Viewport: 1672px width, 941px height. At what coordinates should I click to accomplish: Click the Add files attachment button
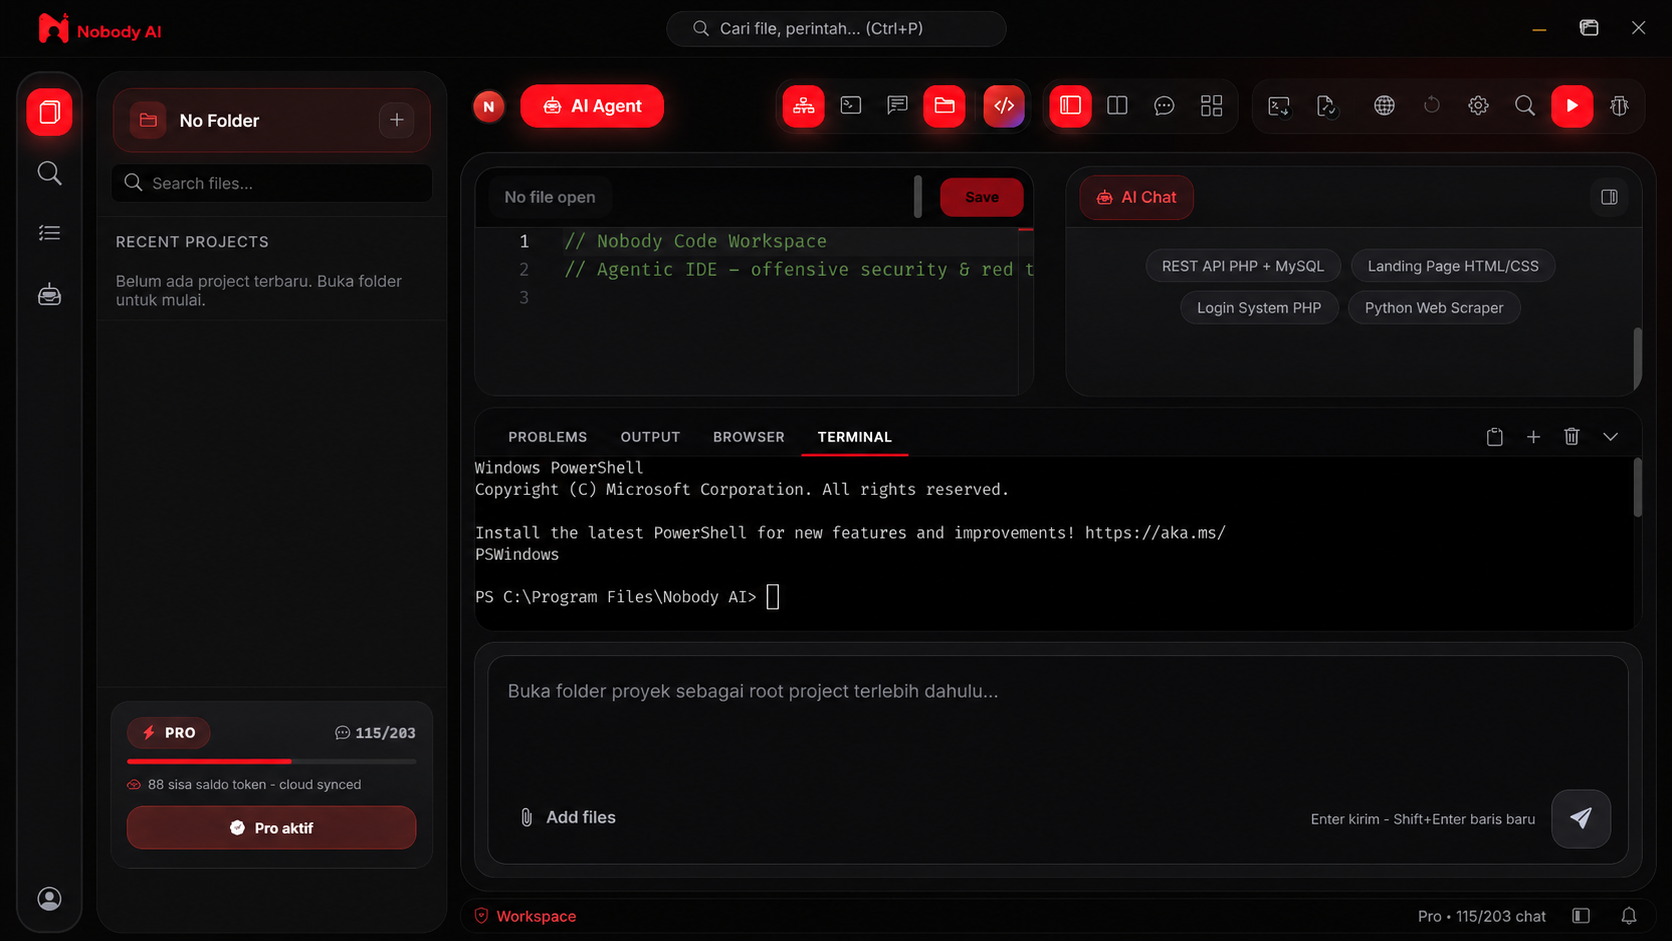point(567,817)
